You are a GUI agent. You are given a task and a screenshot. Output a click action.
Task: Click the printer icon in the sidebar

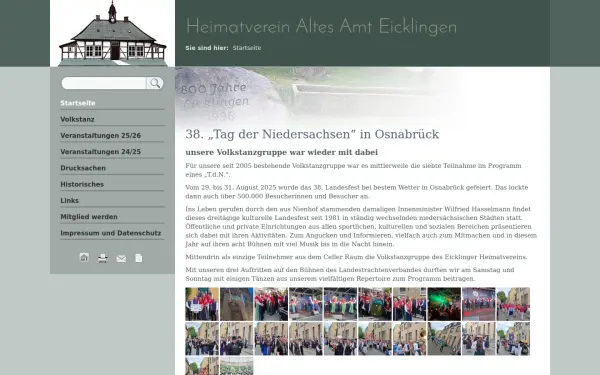pyautogui.click(x=103, y=258)
